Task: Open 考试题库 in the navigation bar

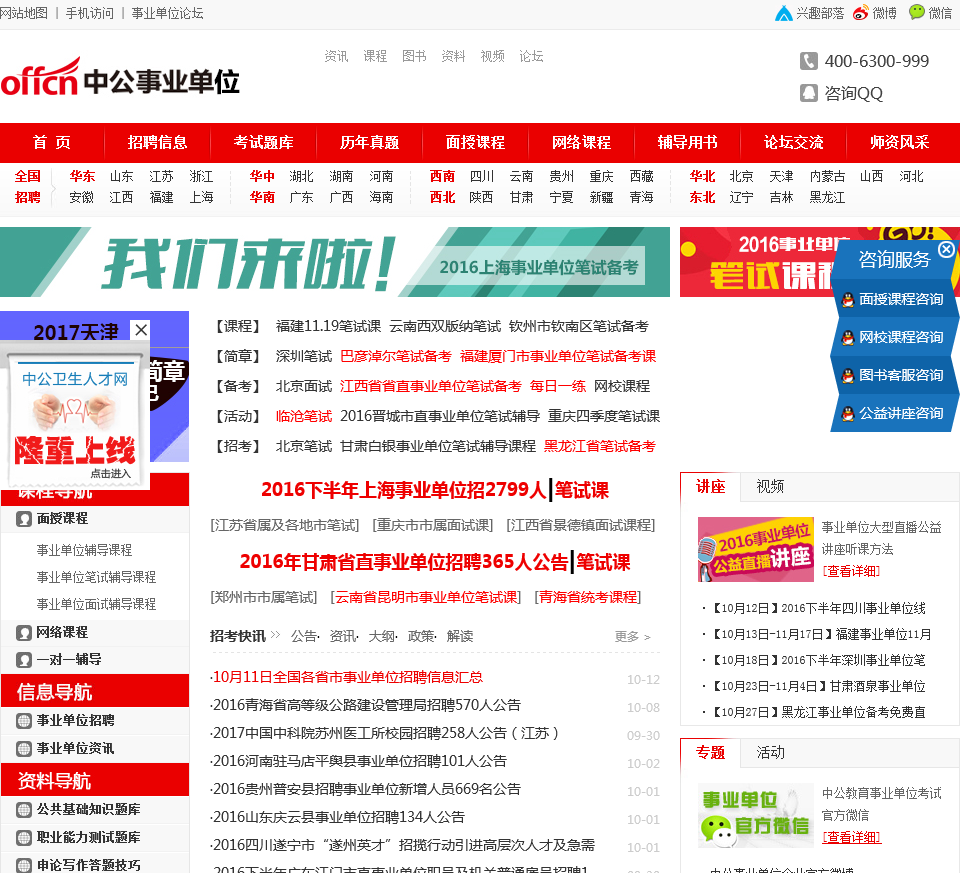Action: [263, 143]
